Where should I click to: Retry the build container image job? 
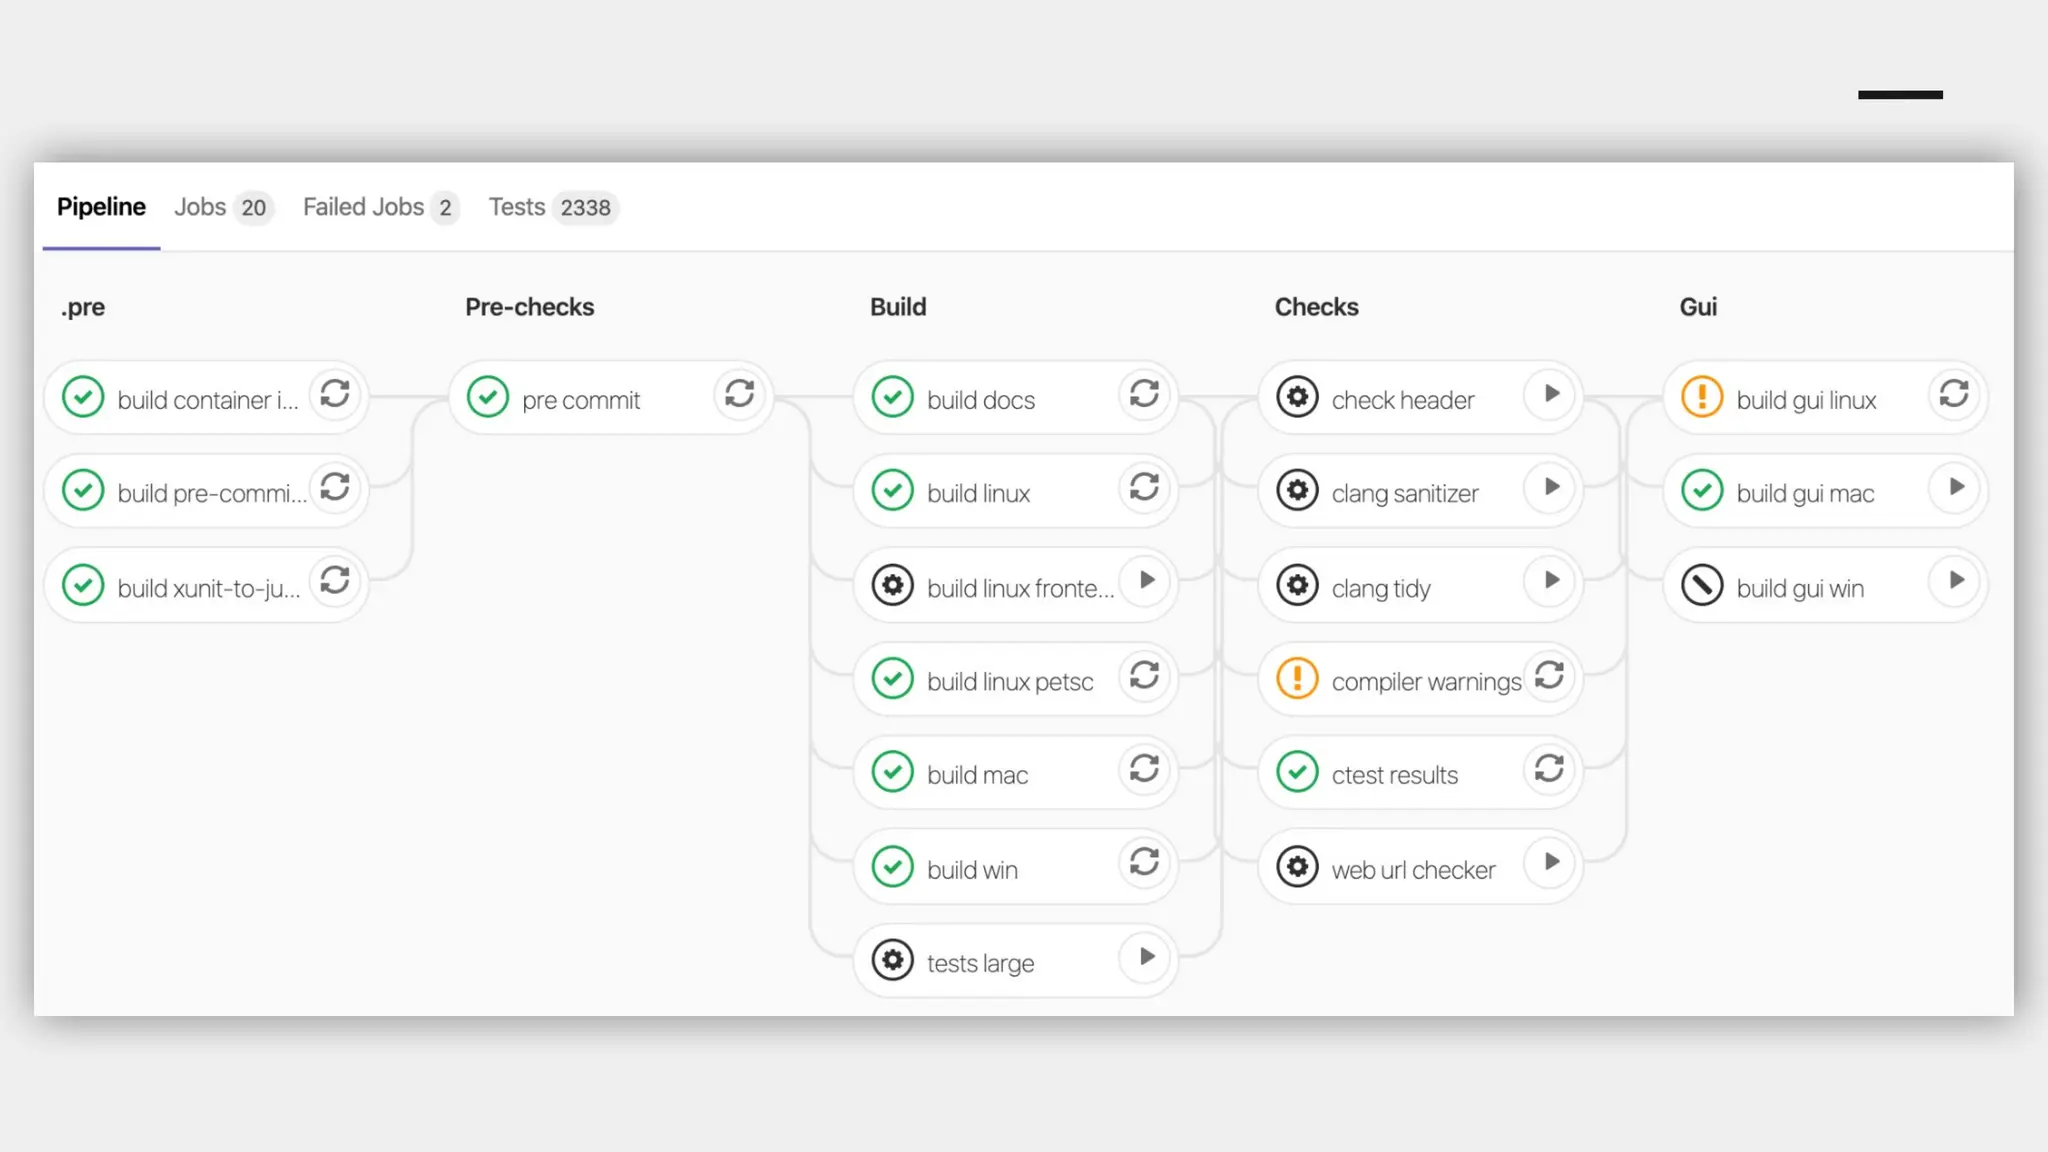coord(335,394)
